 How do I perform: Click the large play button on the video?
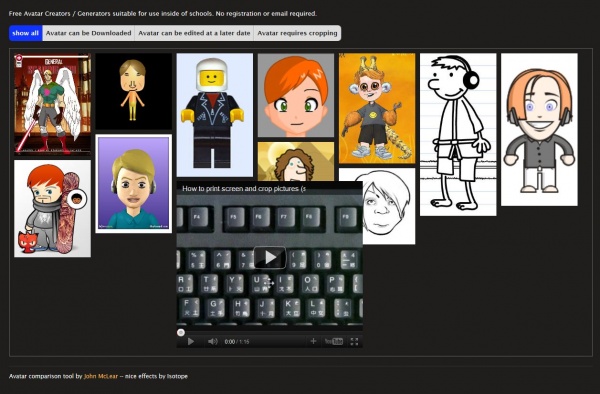click(269, 257)
